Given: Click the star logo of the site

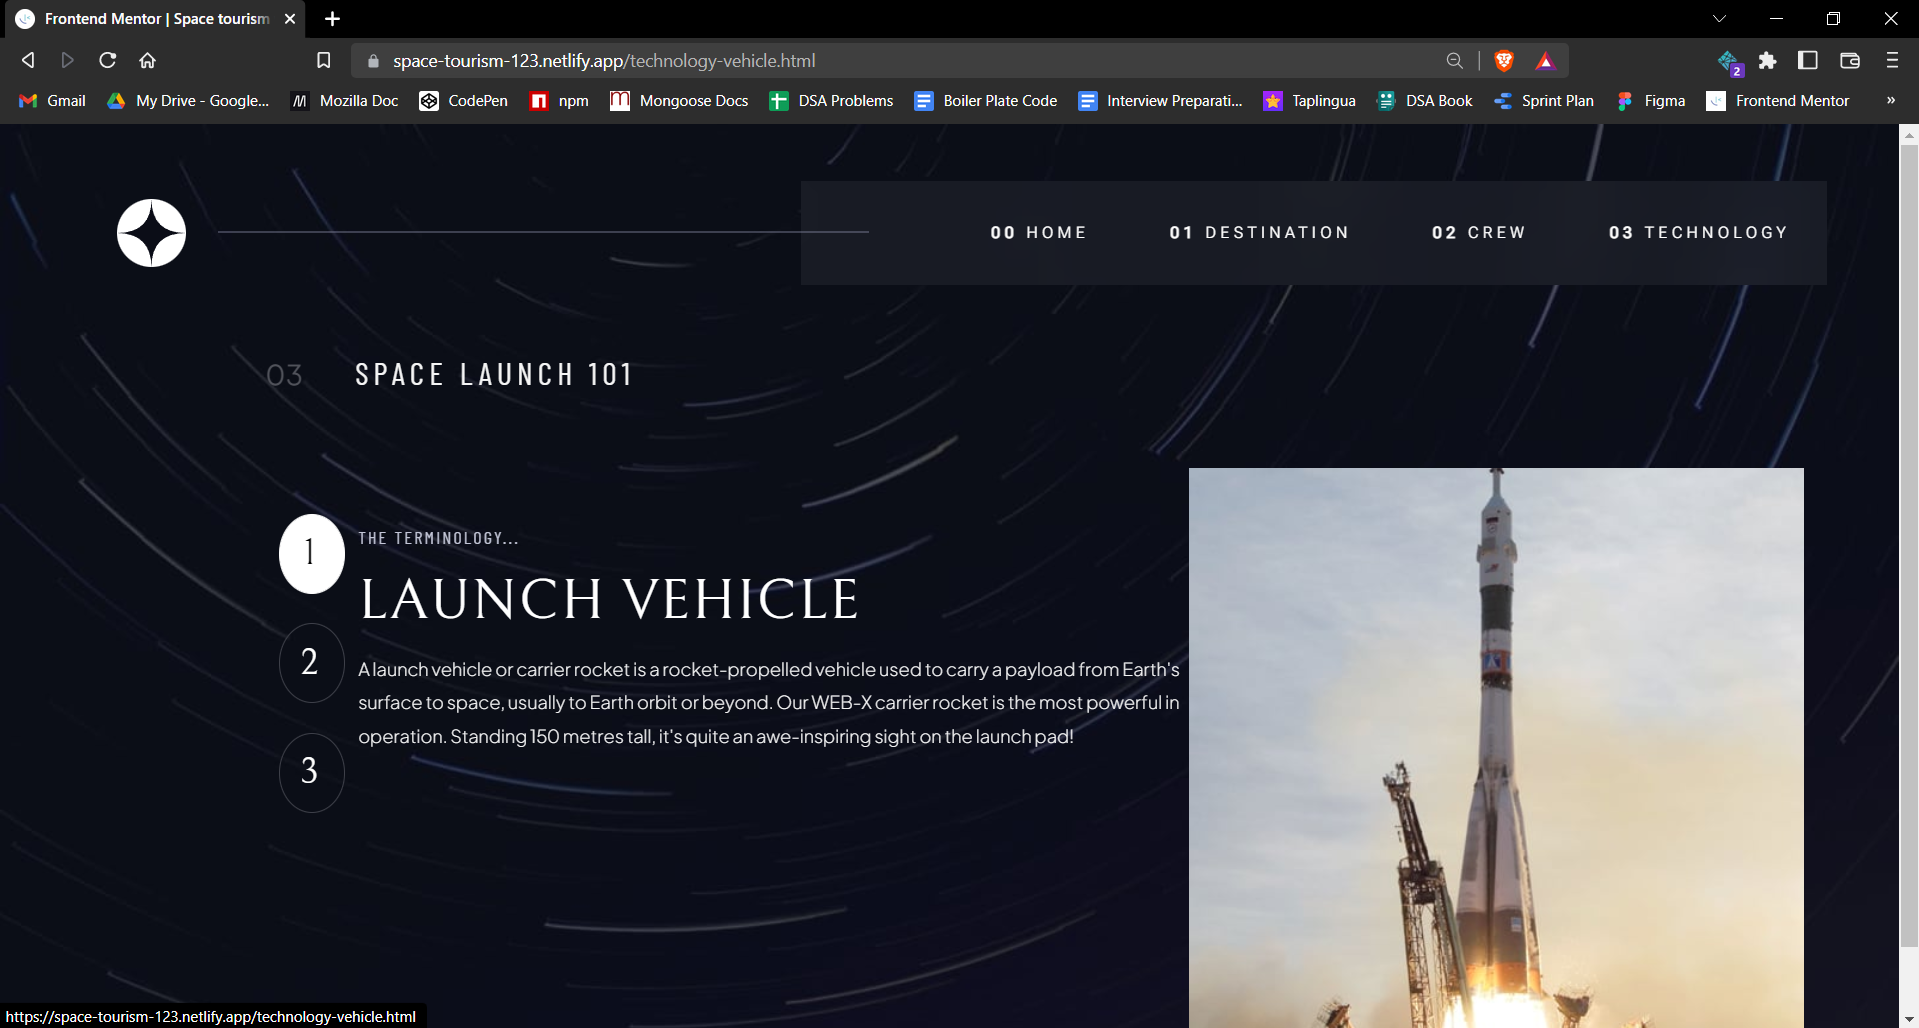Looking at the screenshot, I should click(x=152, y=233).
